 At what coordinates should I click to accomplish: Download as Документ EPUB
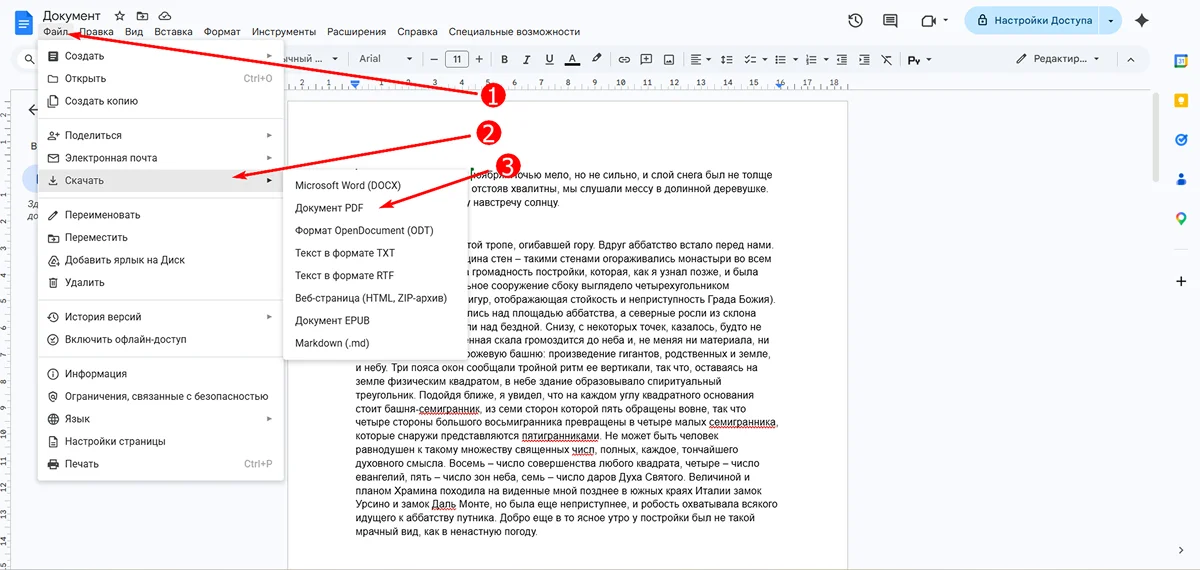tap(375, 320)
